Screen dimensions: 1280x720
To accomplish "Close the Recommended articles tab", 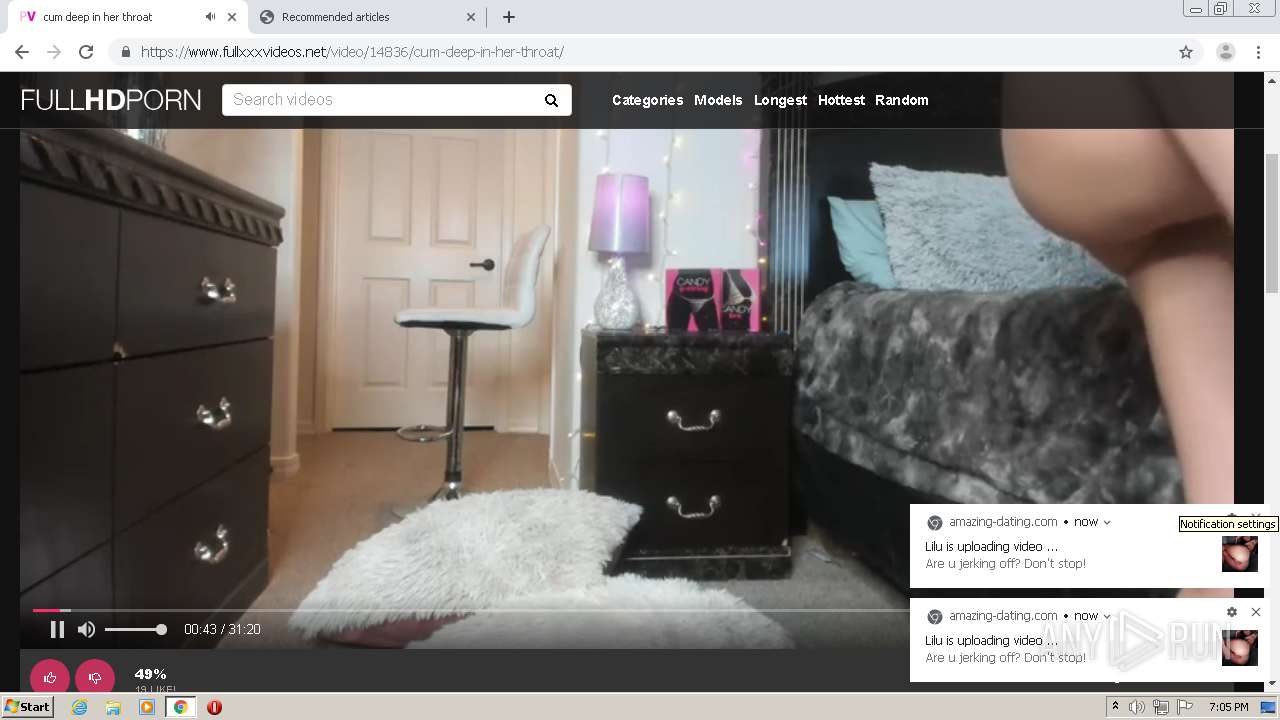I will [x=472, y=17].
